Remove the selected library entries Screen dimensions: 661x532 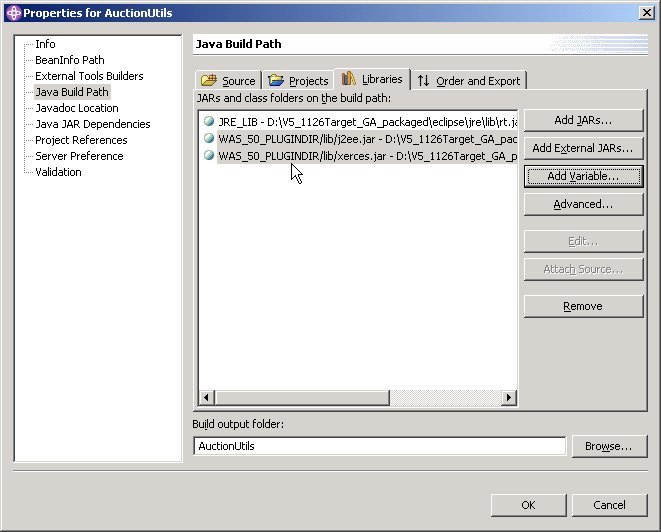(583, 306)
